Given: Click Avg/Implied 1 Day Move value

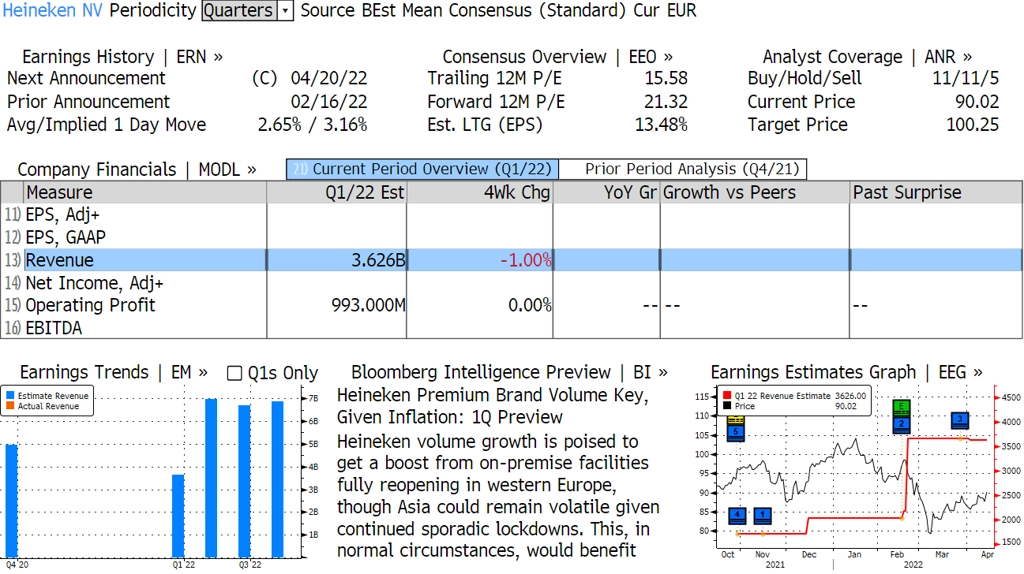Looking at the screenshot, I should 312,125.
